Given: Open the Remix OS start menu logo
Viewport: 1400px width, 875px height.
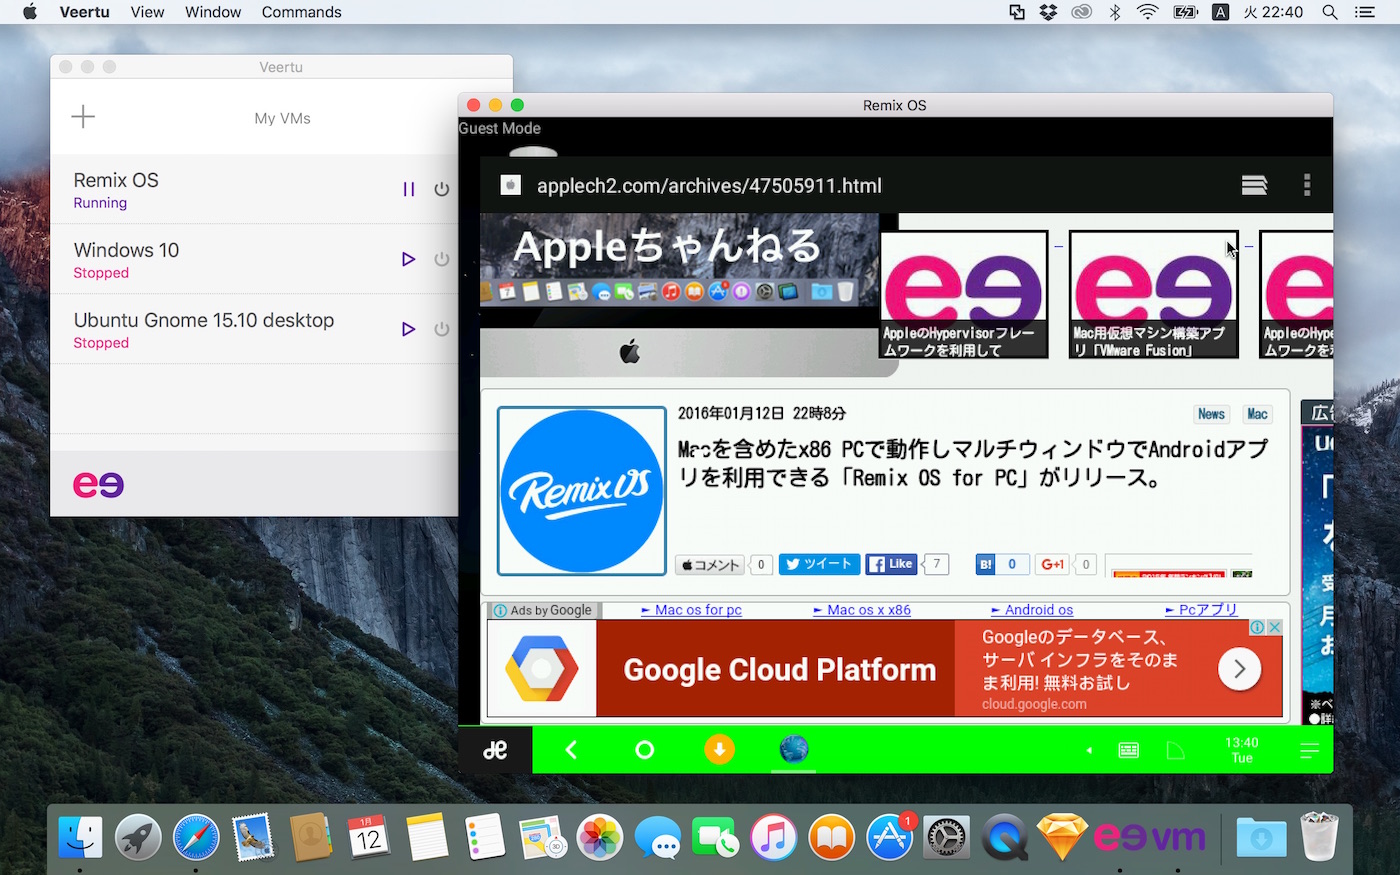Looking at the screenshot, I should (x=495, y=750).
